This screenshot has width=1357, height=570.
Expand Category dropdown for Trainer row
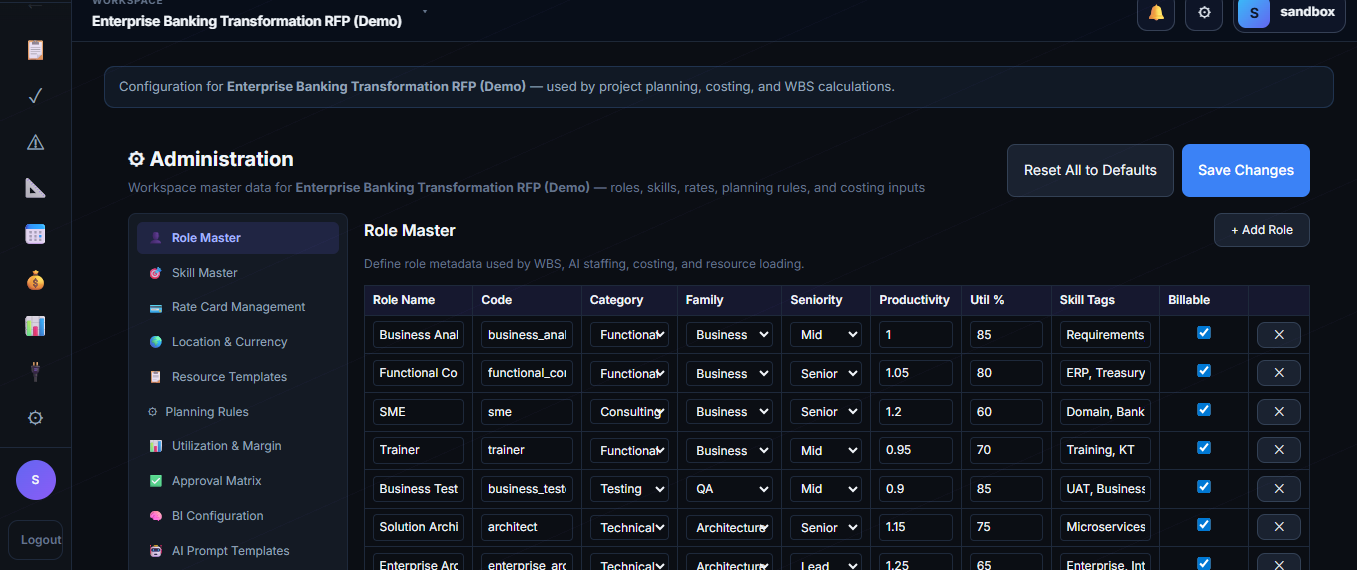click(x=629, y=450)
